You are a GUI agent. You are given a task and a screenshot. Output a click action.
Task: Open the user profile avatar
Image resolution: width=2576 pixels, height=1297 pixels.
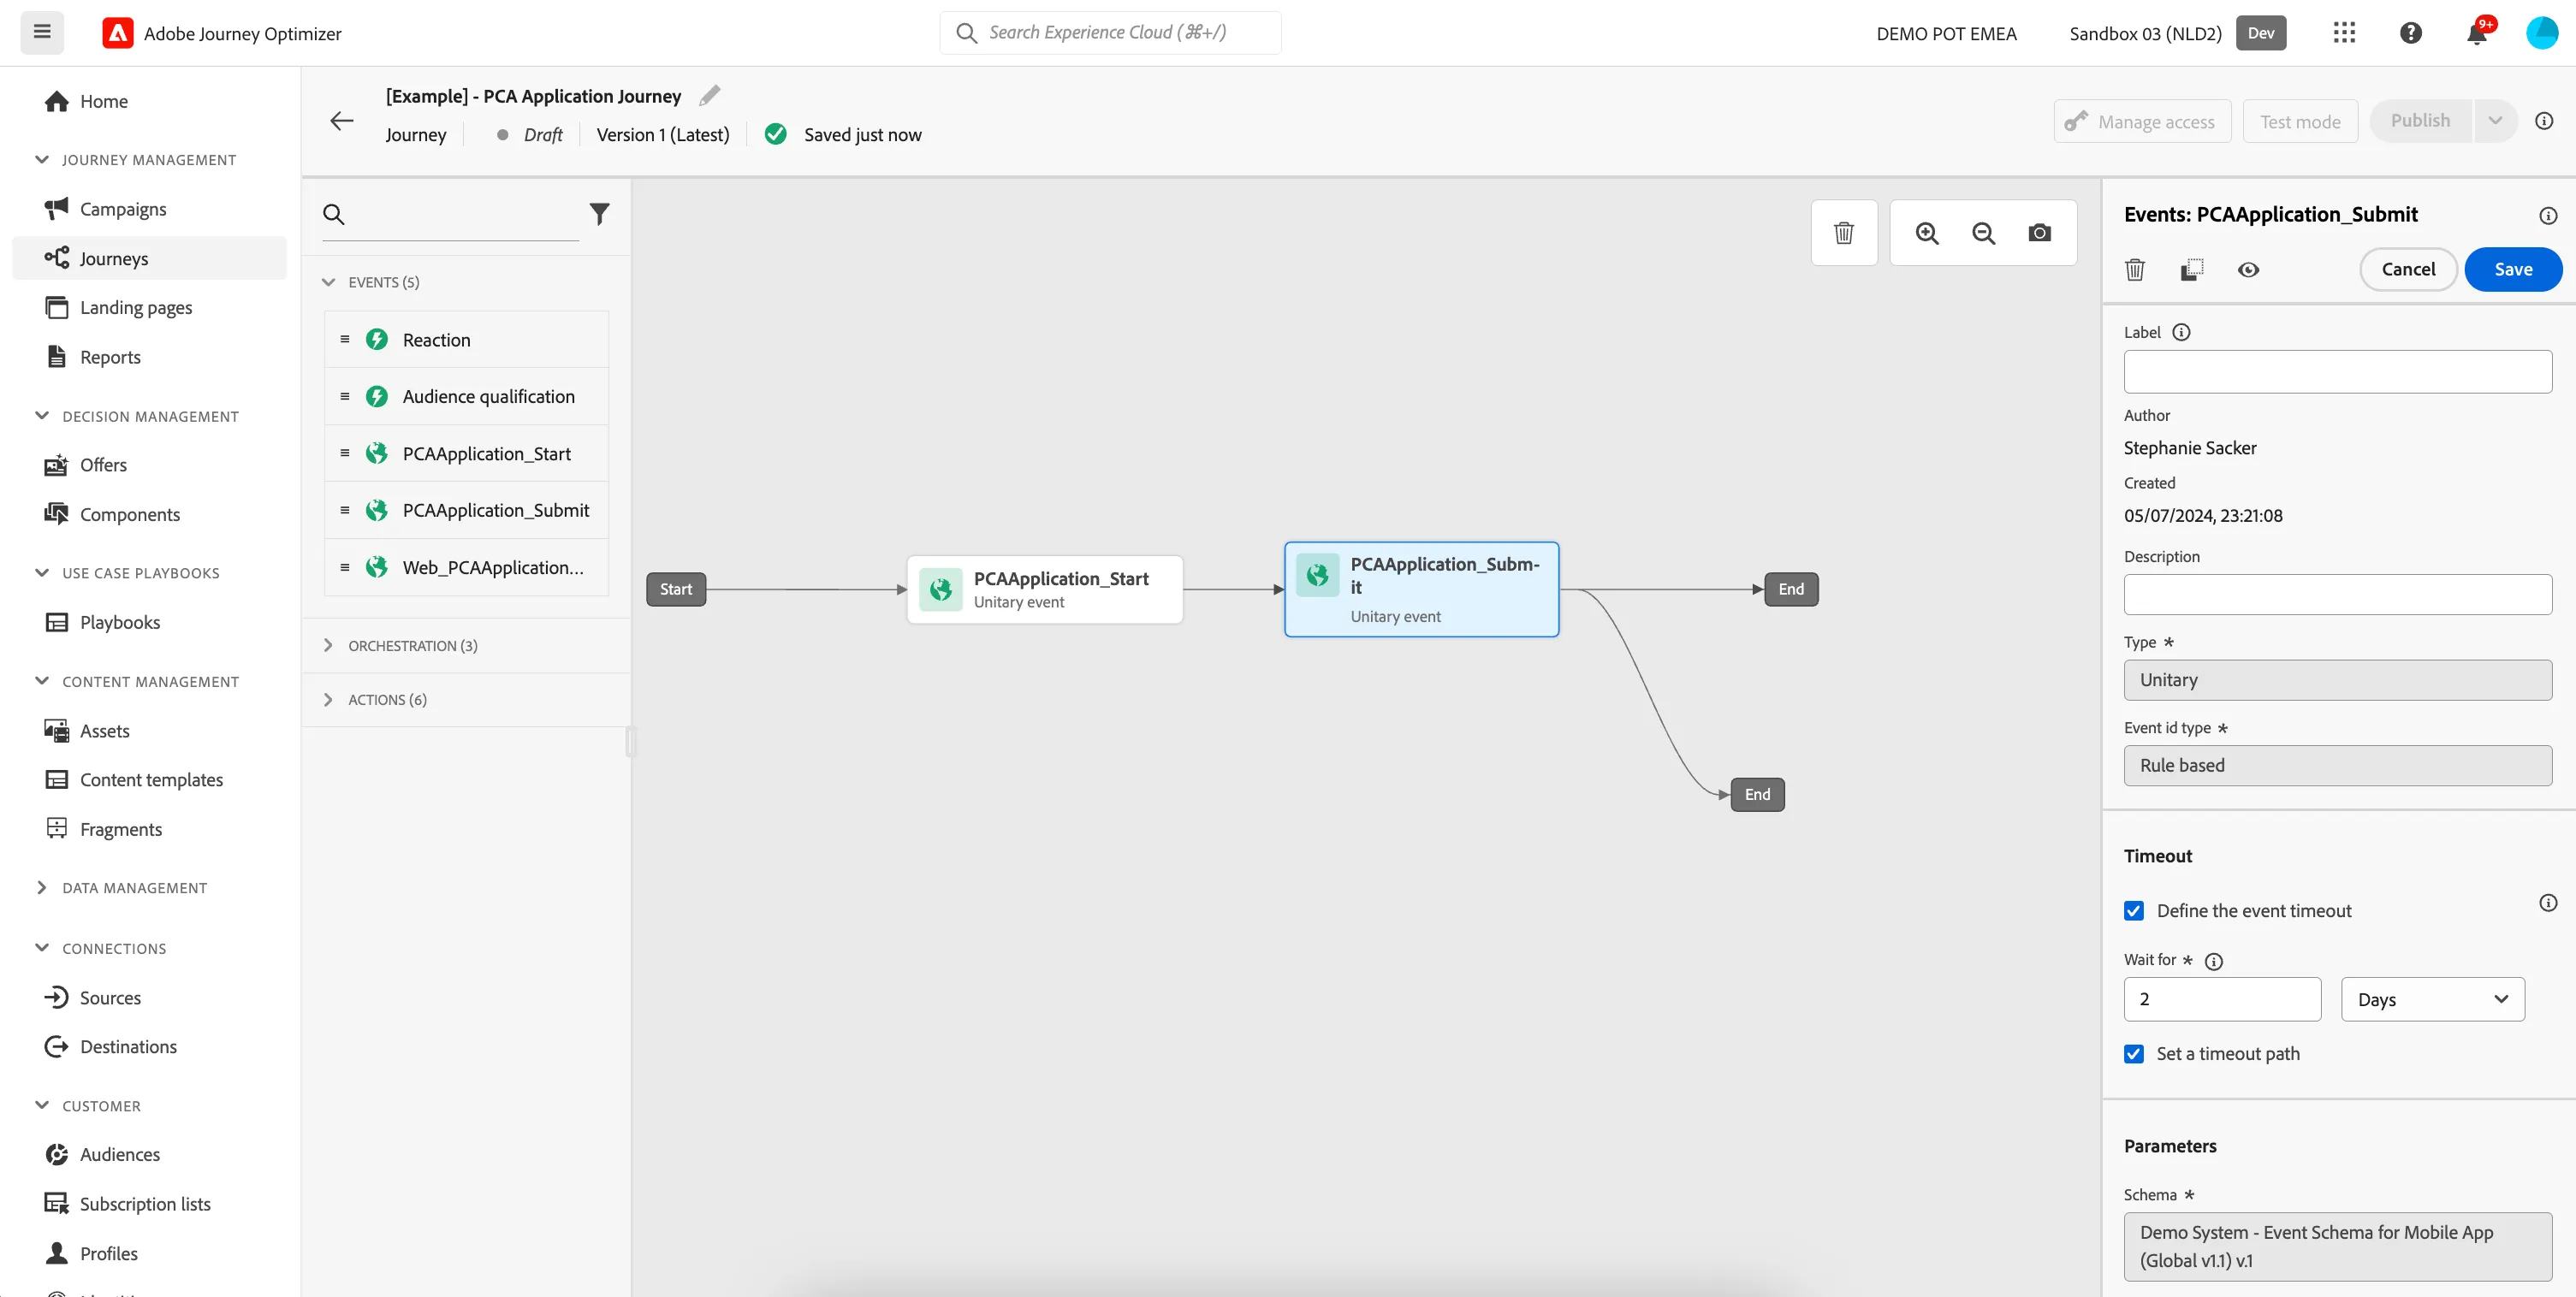[x=2541, y=33]
